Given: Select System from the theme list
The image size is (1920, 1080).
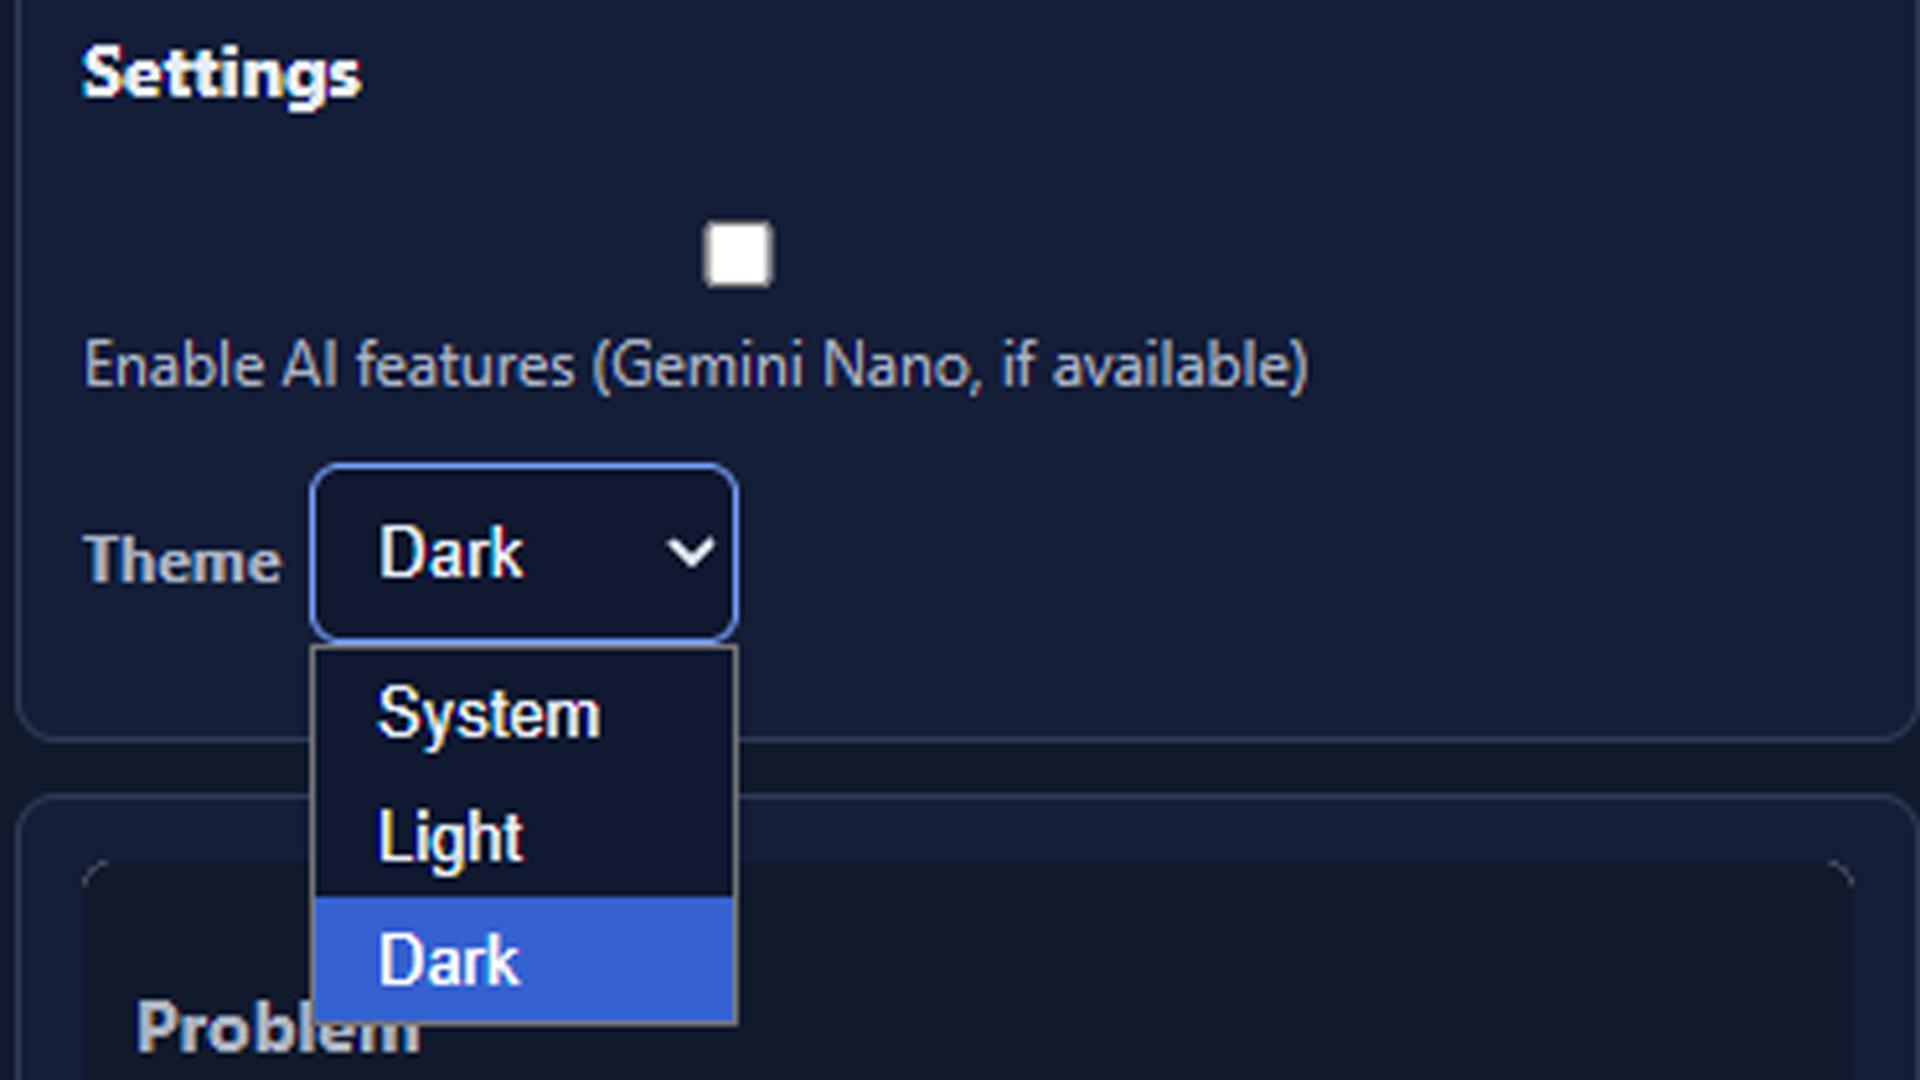Looking at the screenshot, I should tap(524, 714).
